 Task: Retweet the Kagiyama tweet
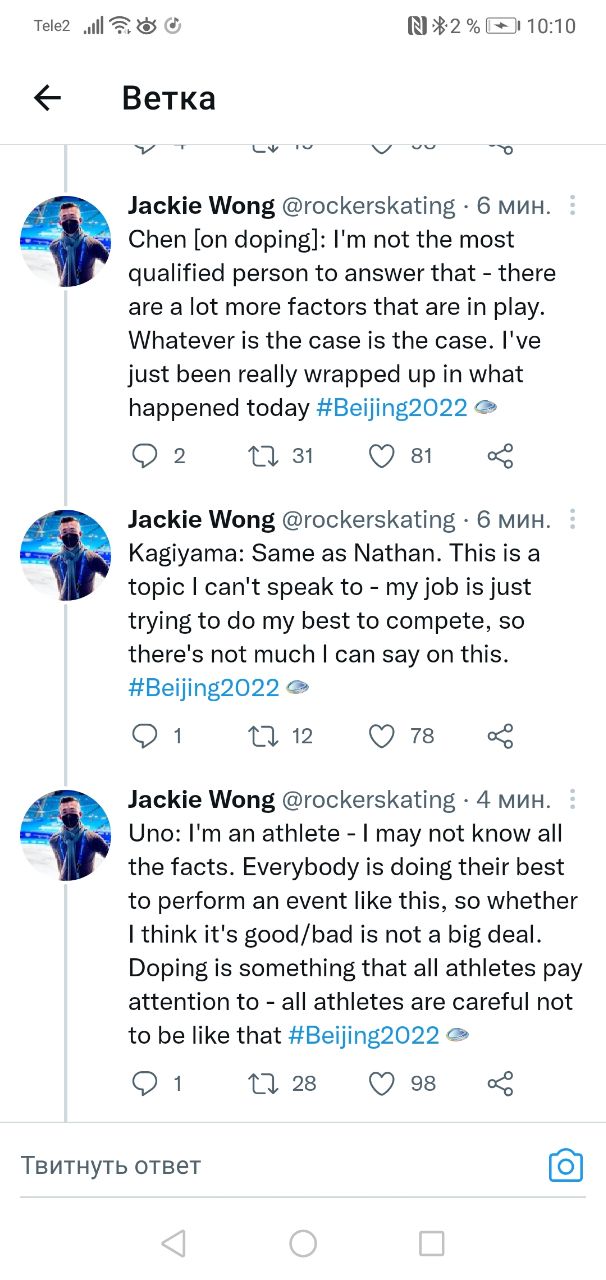coord(265,736)
